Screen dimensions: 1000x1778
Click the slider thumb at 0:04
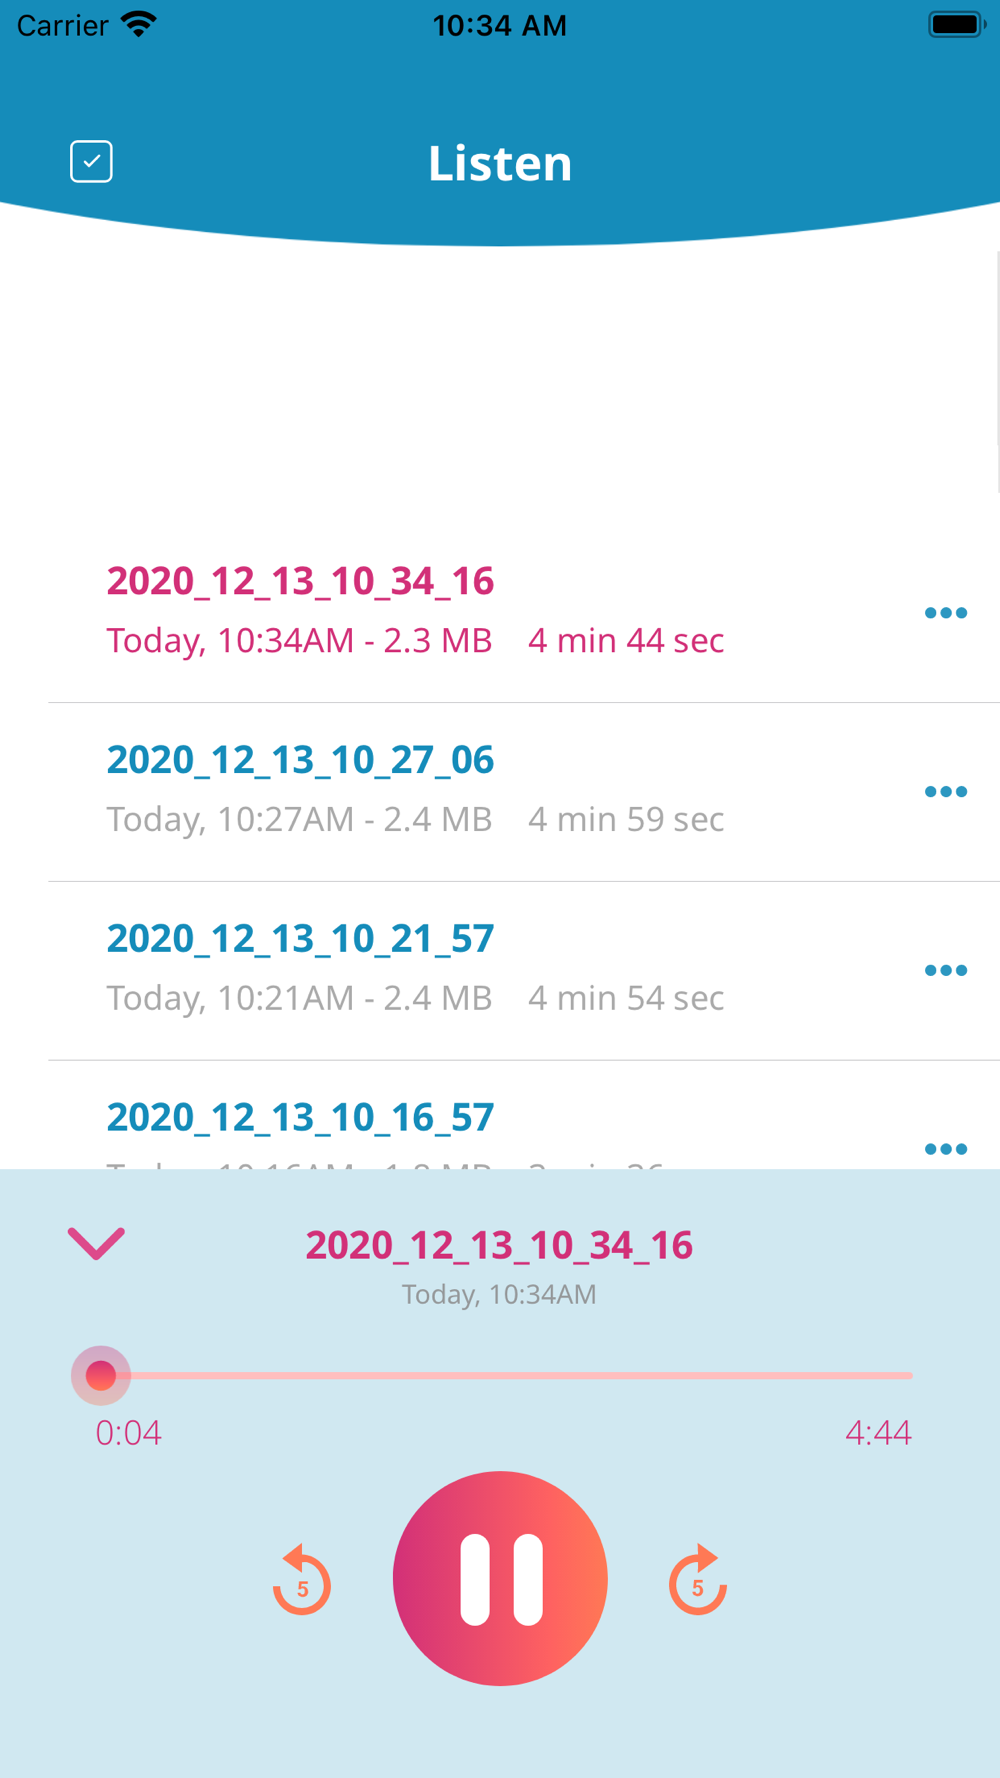point(101,1376)
